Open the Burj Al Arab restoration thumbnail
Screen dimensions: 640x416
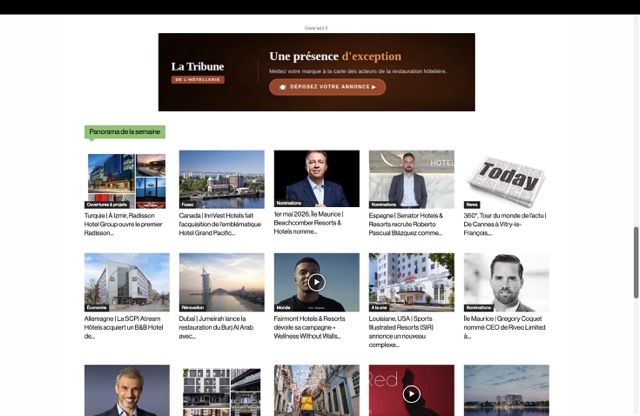[x=222, y=282]
